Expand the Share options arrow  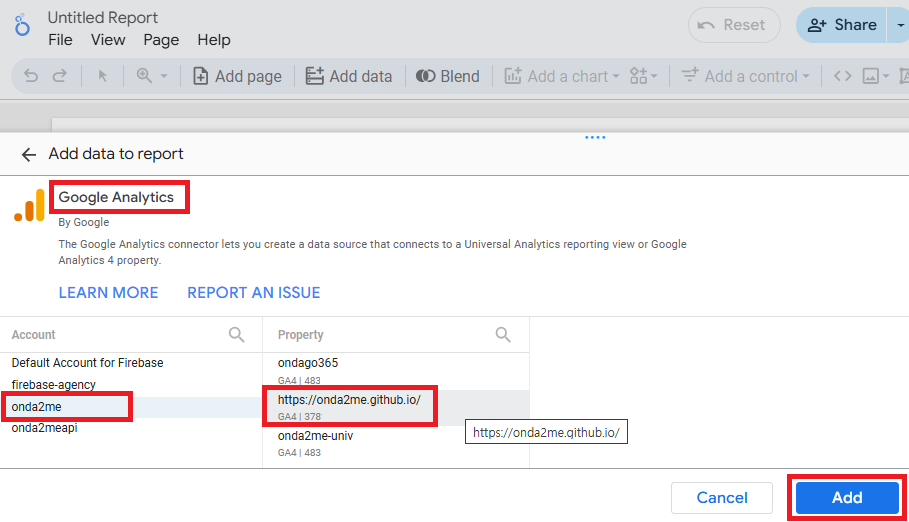899,25
